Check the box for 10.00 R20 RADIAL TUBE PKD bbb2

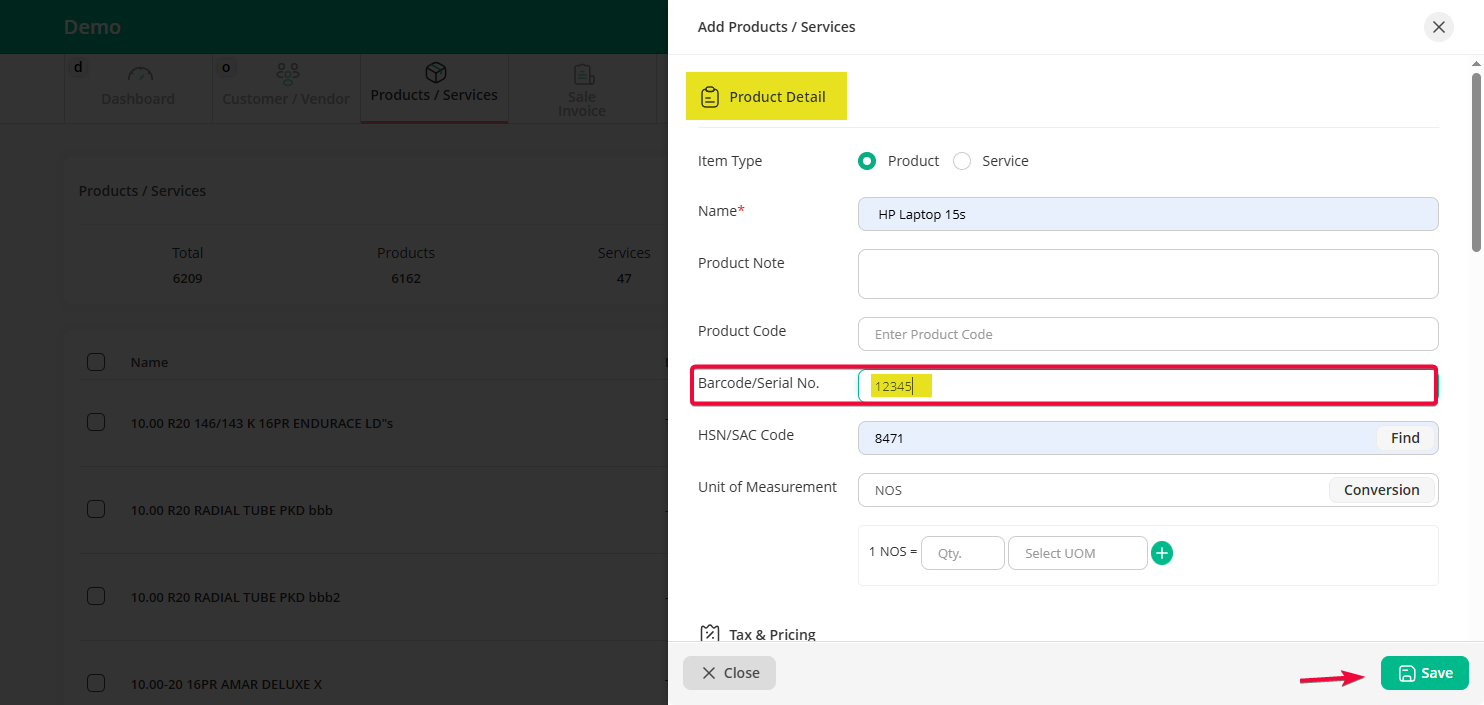click(x=96, y=597)
